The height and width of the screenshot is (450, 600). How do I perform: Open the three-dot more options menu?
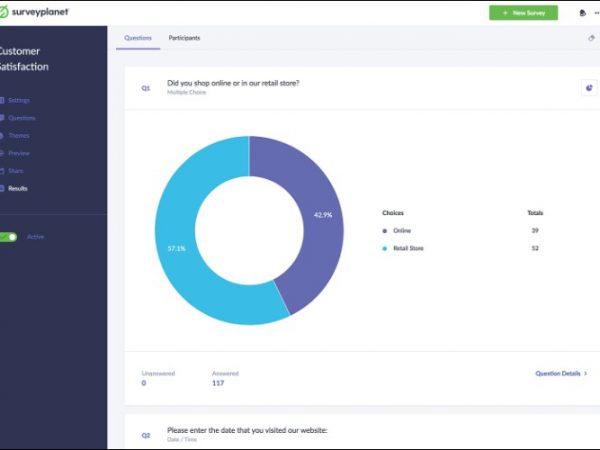[x=597, y=13]
